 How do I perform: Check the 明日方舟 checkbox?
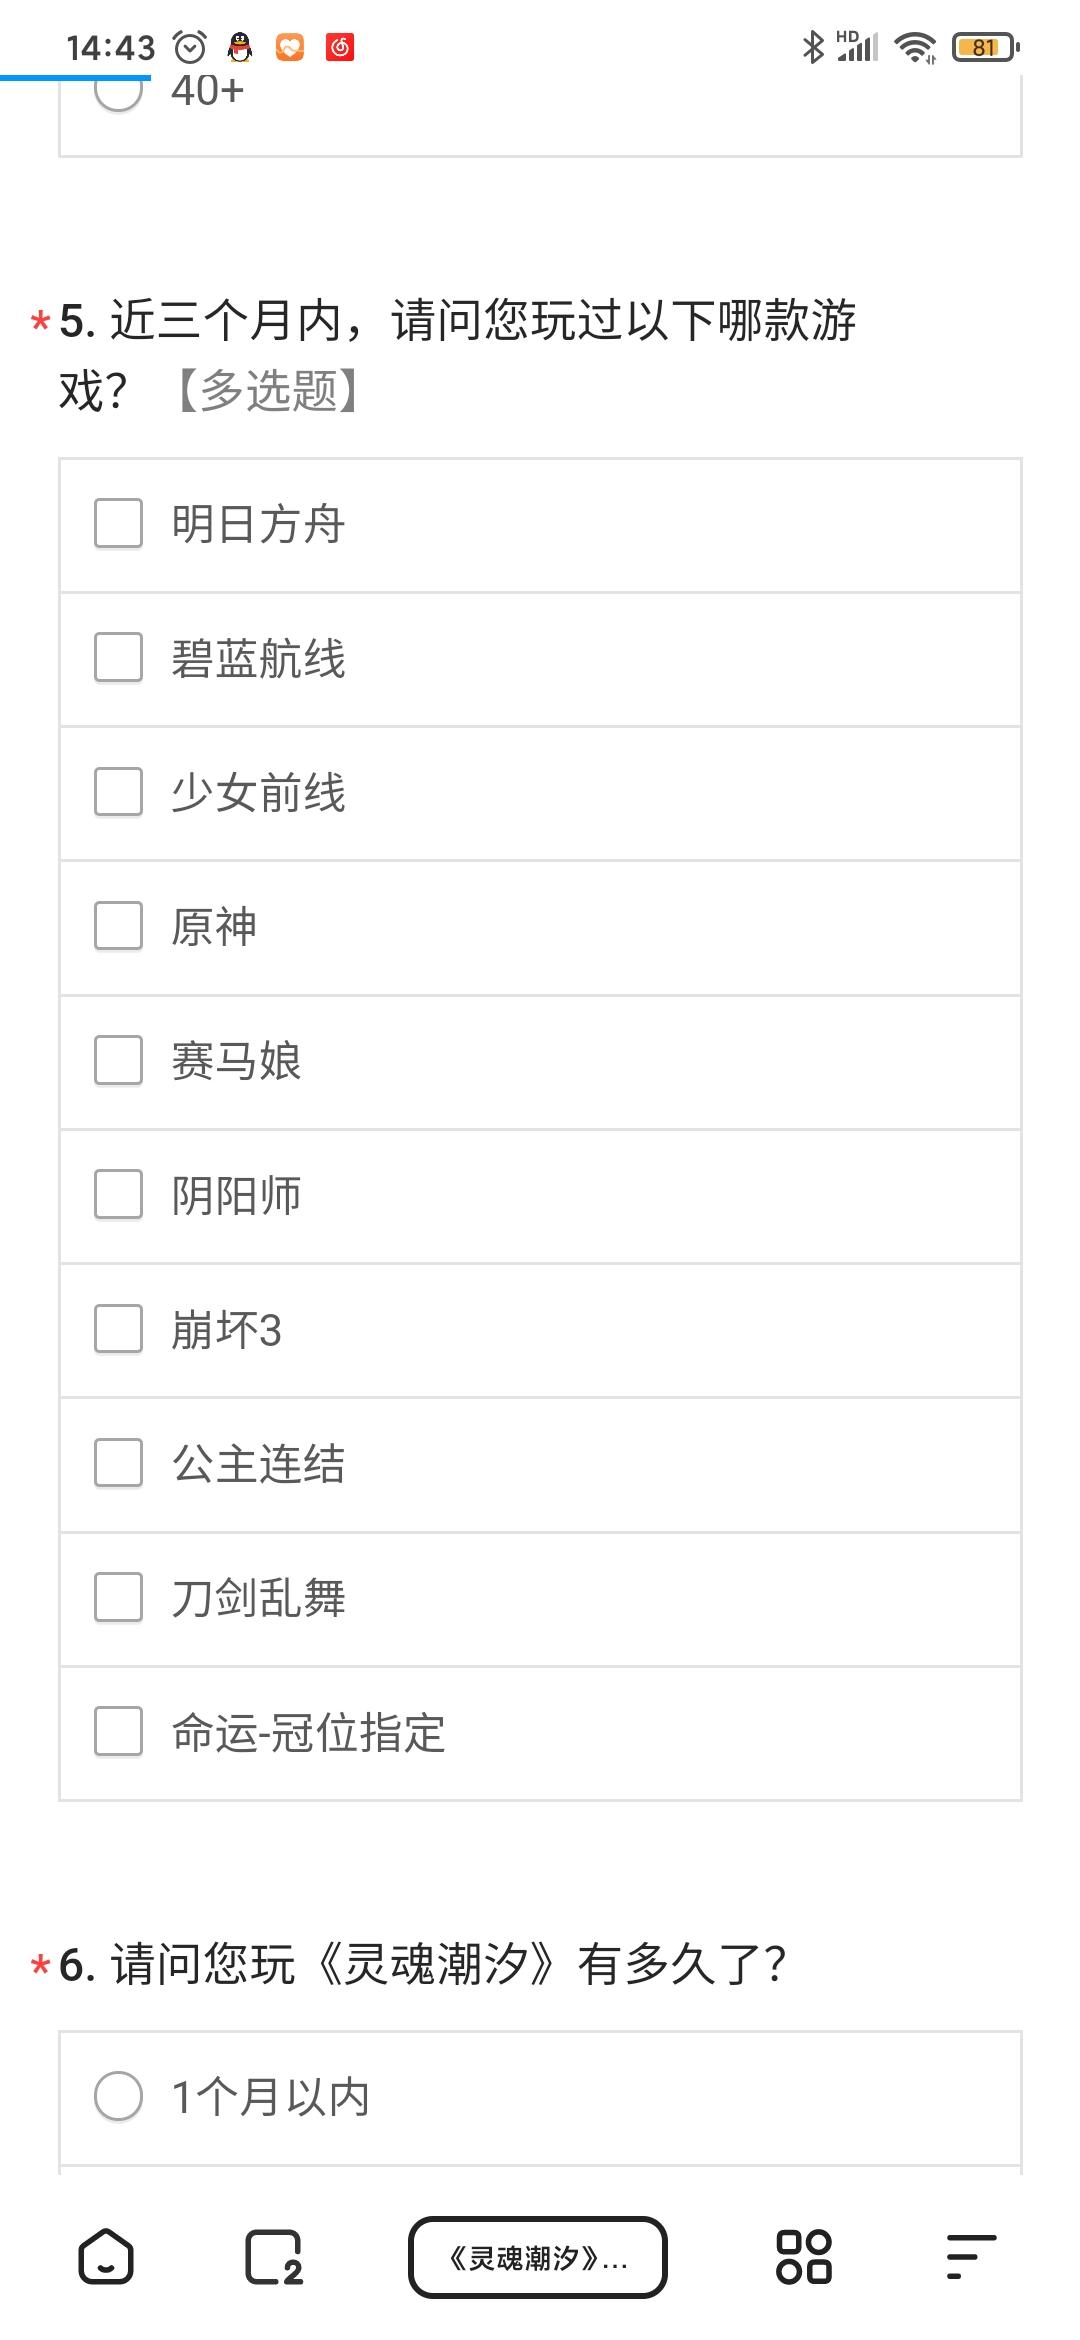pos(118,524)
